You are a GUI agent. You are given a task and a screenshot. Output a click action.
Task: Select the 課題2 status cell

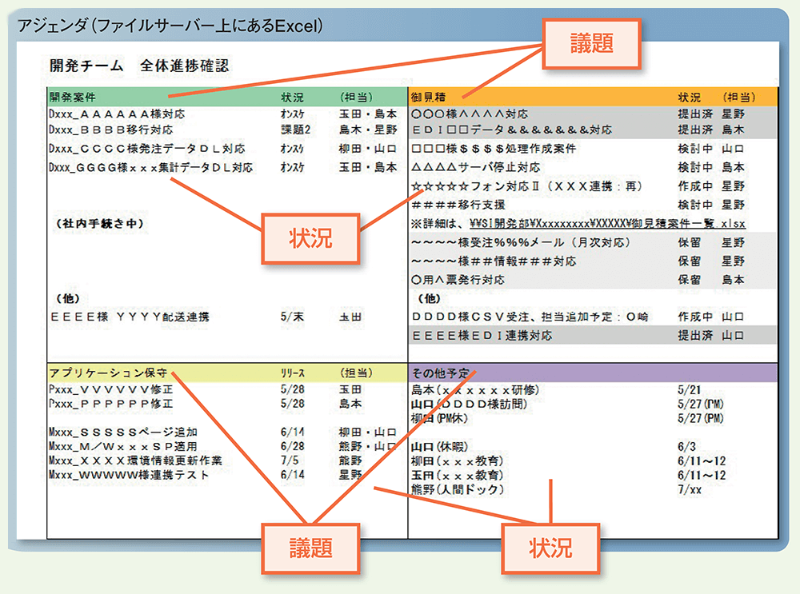[x=295, y=130]
